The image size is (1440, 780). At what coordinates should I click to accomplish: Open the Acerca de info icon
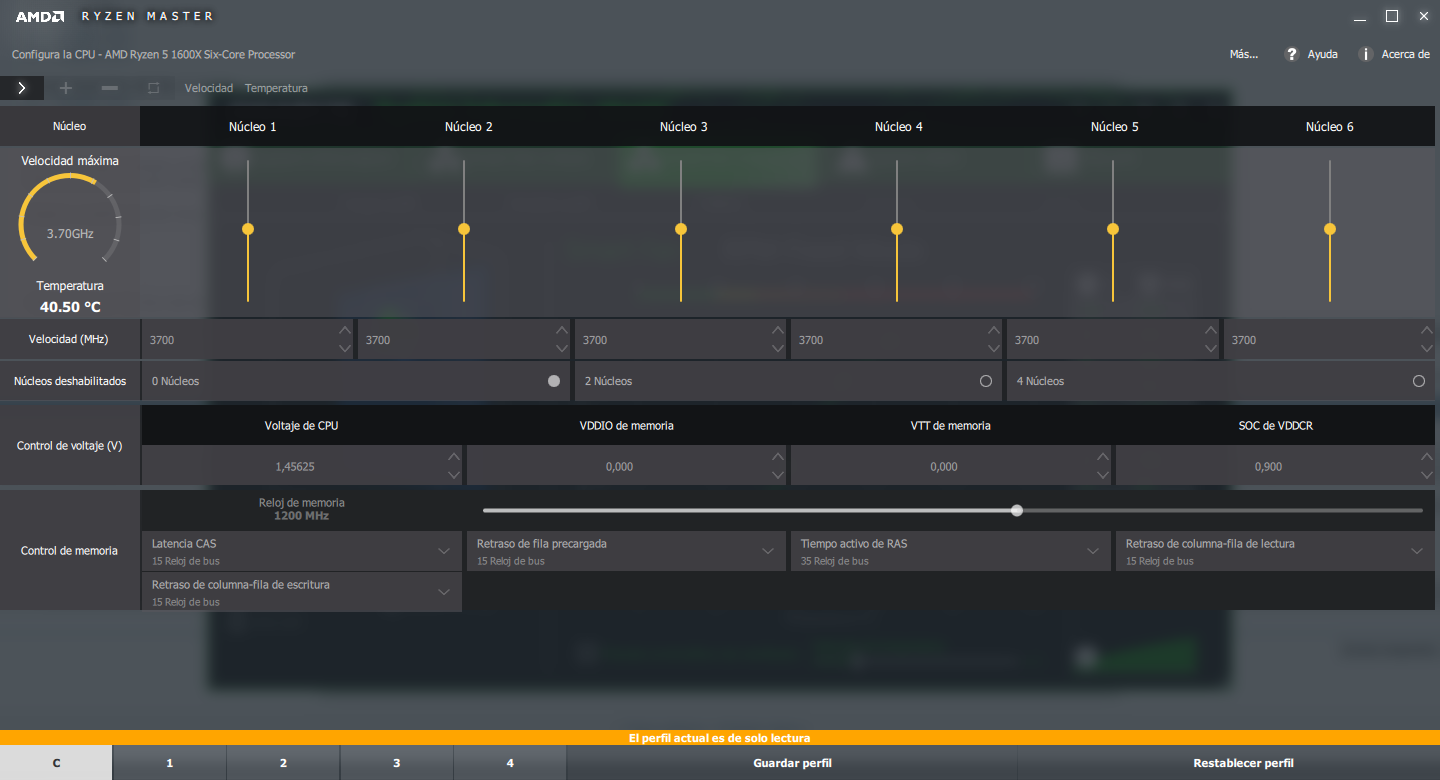coord(1366,54)
